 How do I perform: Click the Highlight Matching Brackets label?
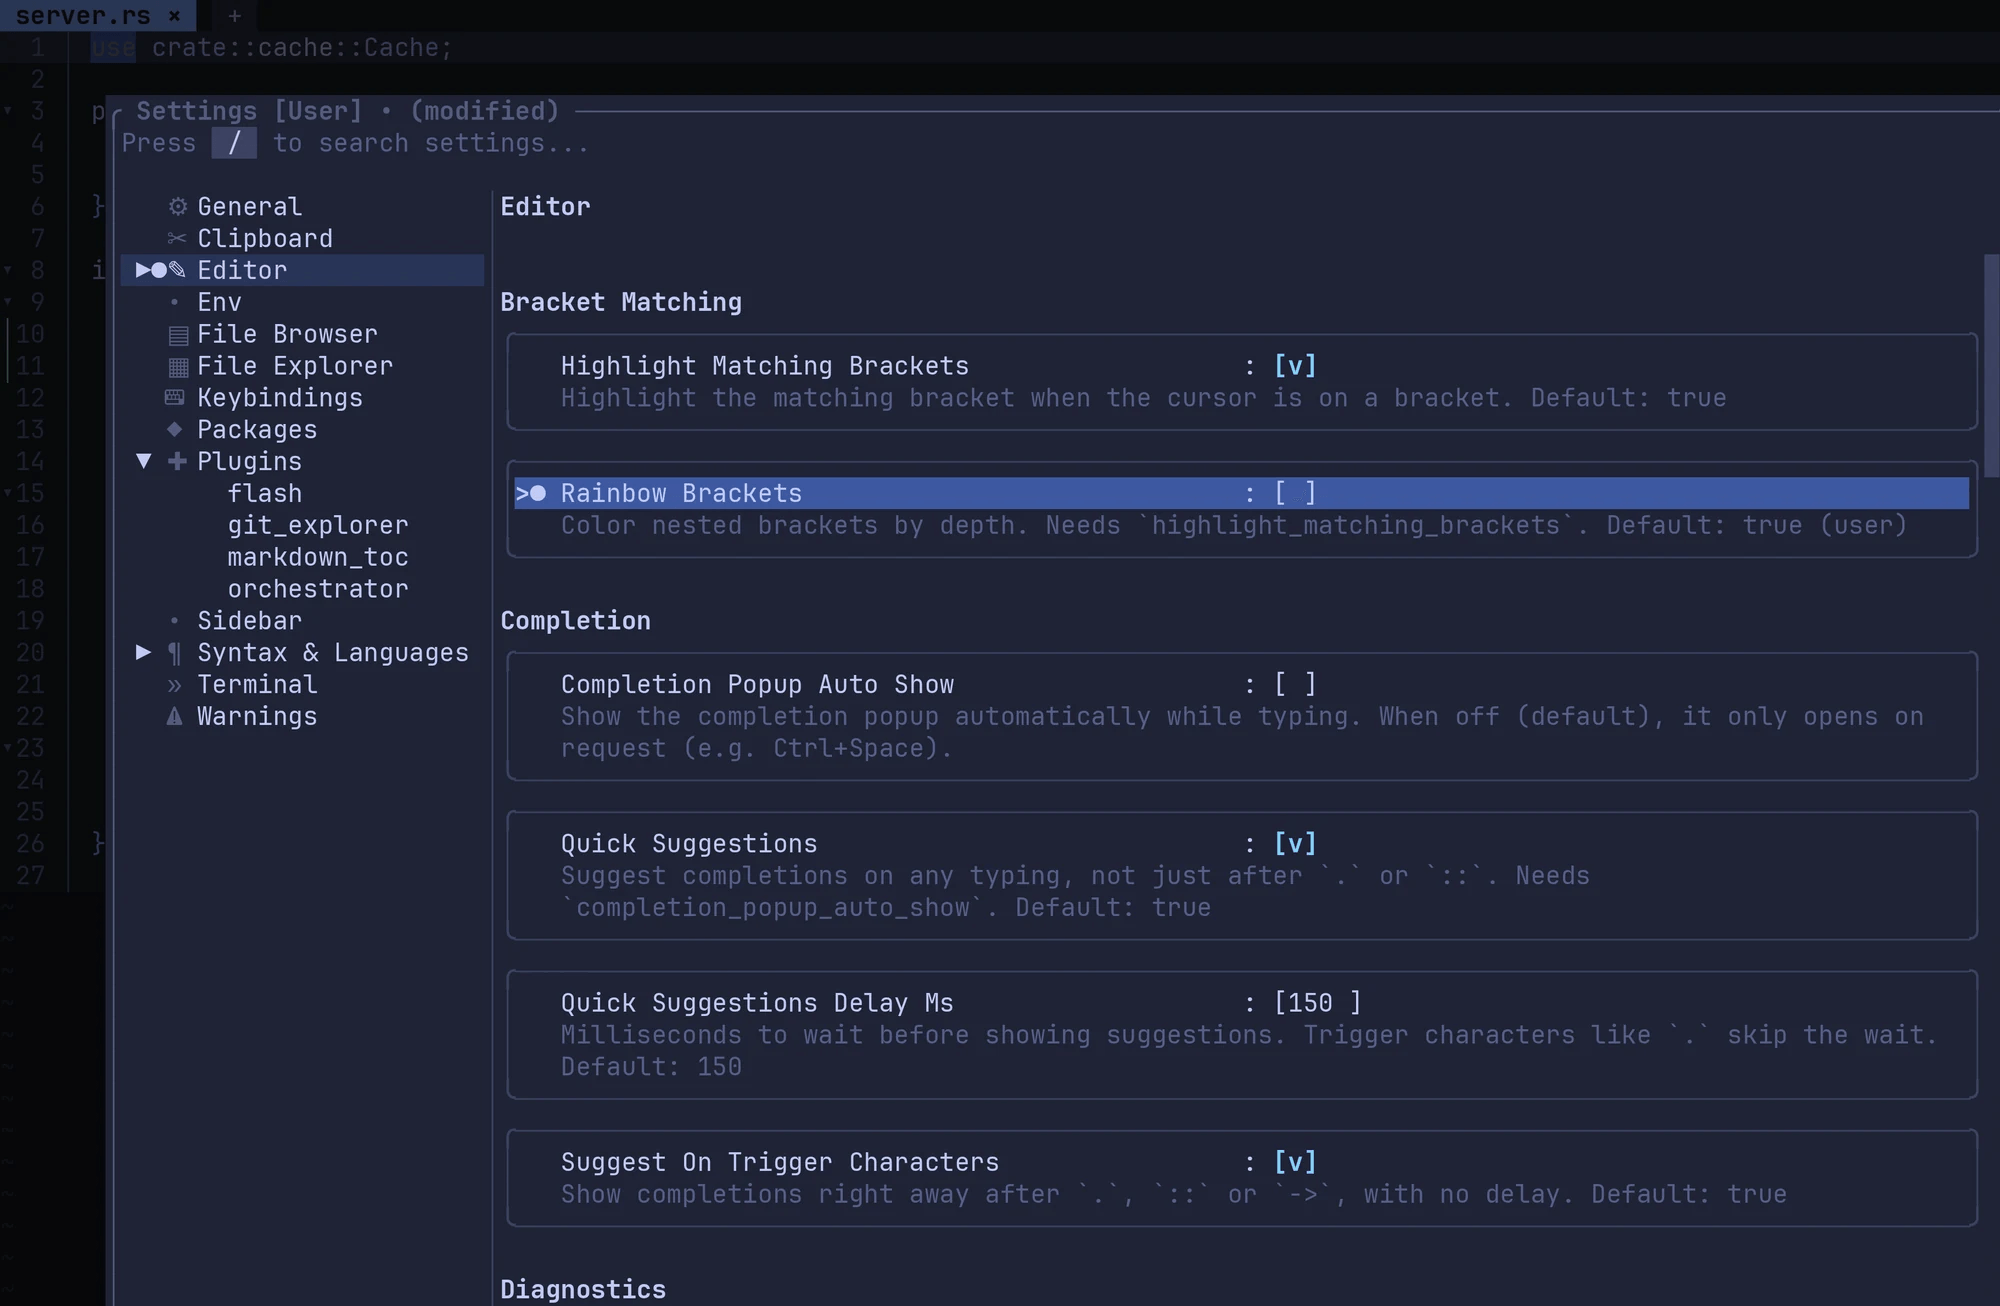pos(765,366)
